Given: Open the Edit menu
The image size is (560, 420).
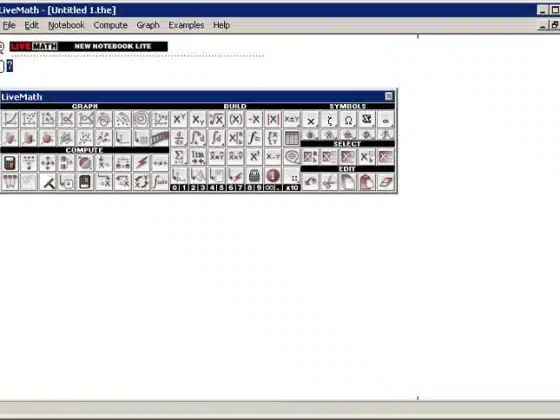Looking at the screenshot, I should pos(31,25).
